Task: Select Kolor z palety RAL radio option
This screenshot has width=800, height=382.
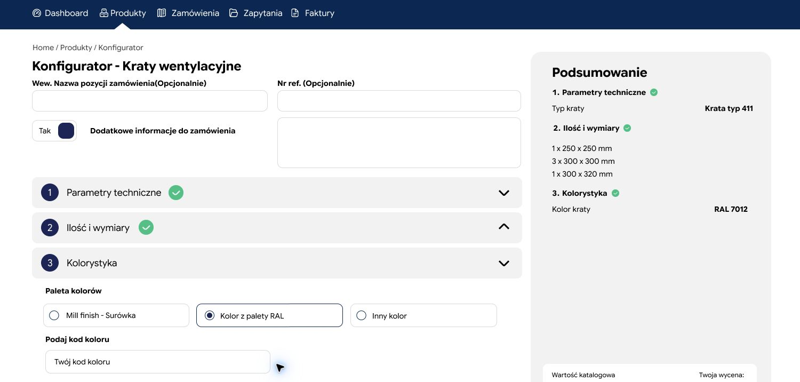Action: 269,315
